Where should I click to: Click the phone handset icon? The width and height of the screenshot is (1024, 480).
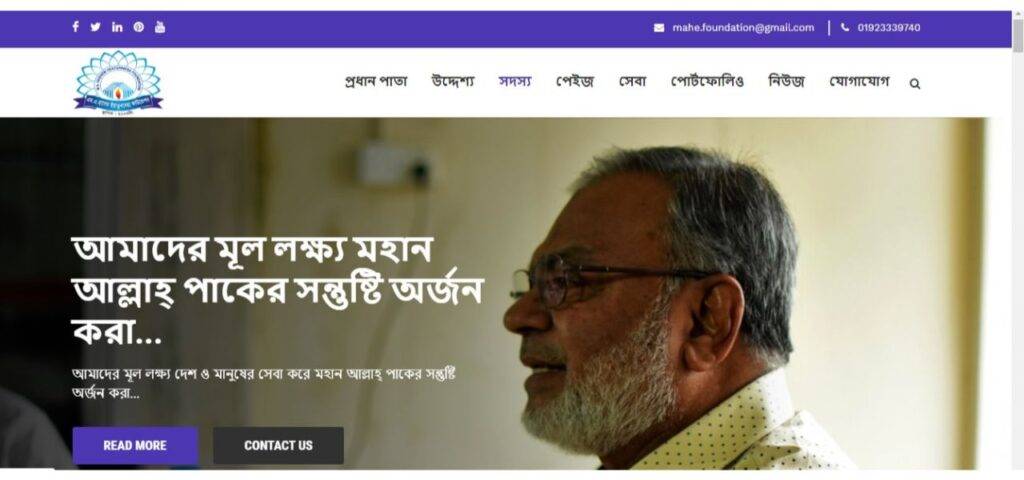click(x=845, y=27)
